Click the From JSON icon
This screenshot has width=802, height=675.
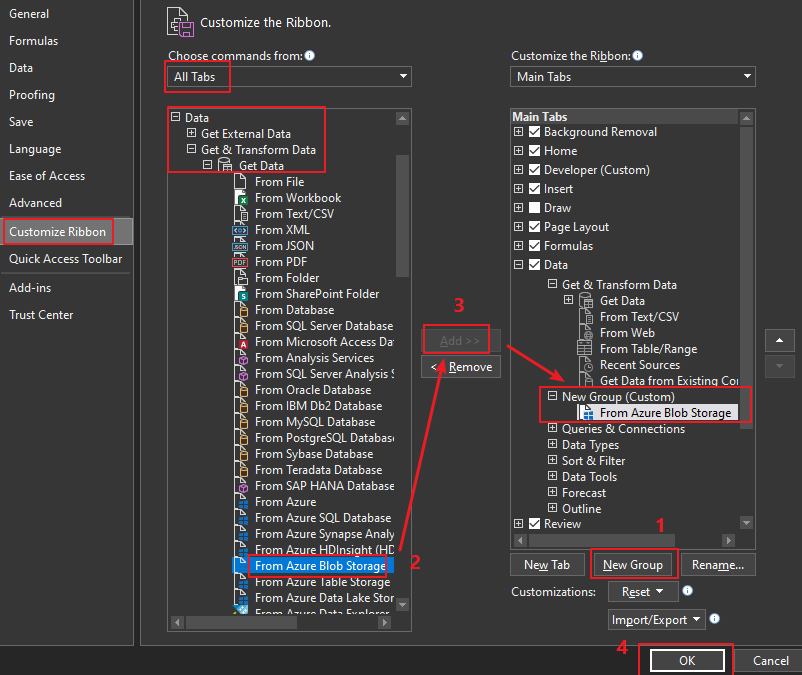240,246
